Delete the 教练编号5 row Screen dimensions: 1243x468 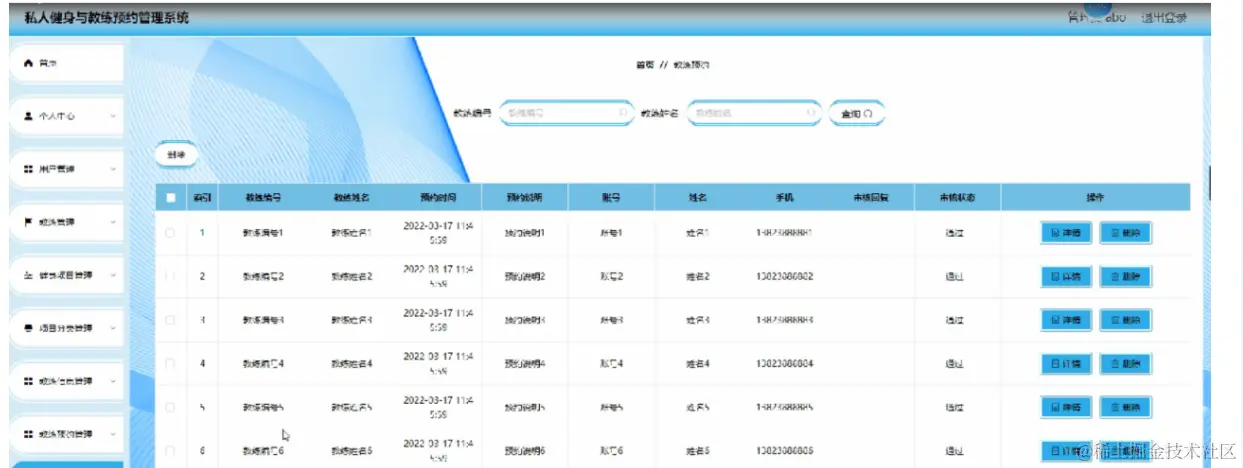coord(1125,407)
